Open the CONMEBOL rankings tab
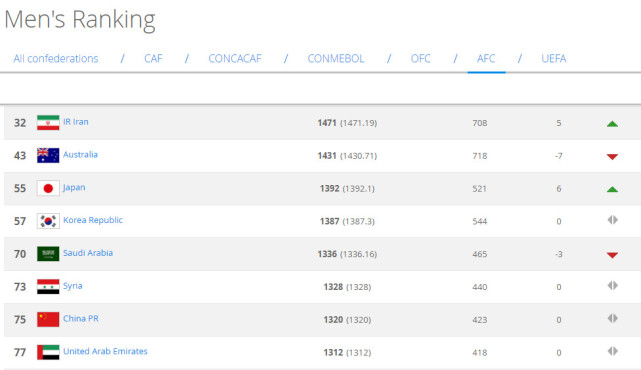The image size is (641, 370). [x=336, y=59]
